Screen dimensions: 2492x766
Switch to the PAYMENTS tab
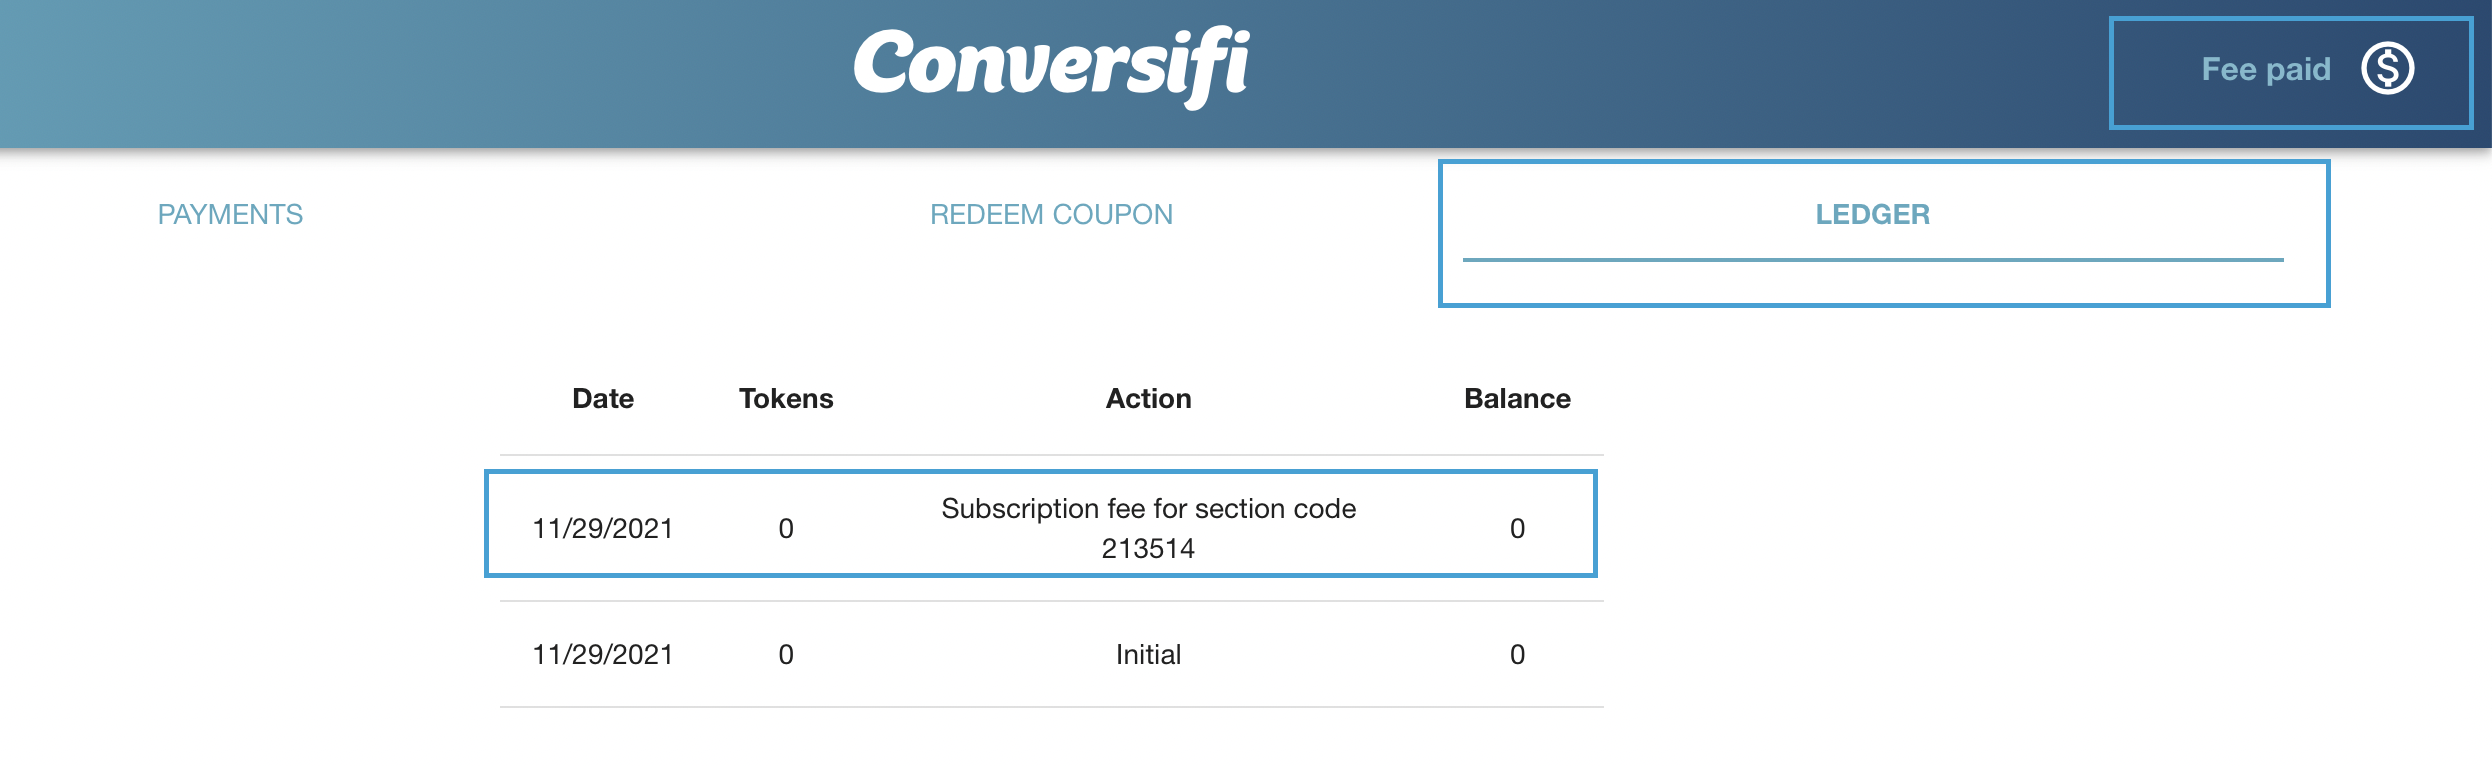(x=230, y=214)
